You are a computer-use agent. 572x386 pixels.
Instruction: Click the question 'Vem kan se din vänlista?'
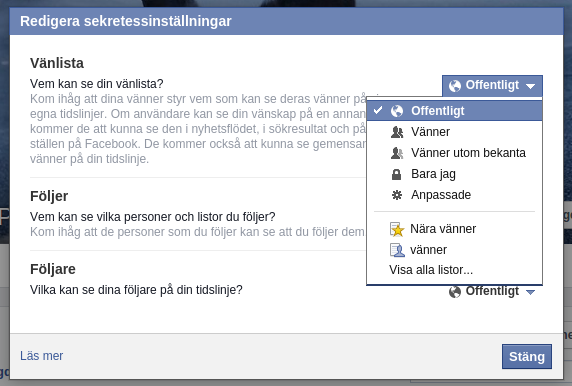97,84
